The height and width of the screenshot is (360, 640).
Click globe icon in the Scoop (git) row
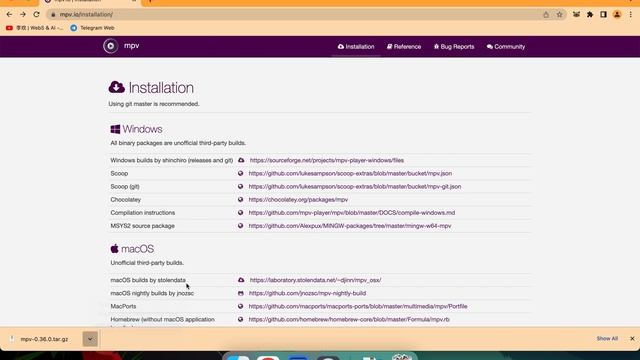(x=240, y=187)
